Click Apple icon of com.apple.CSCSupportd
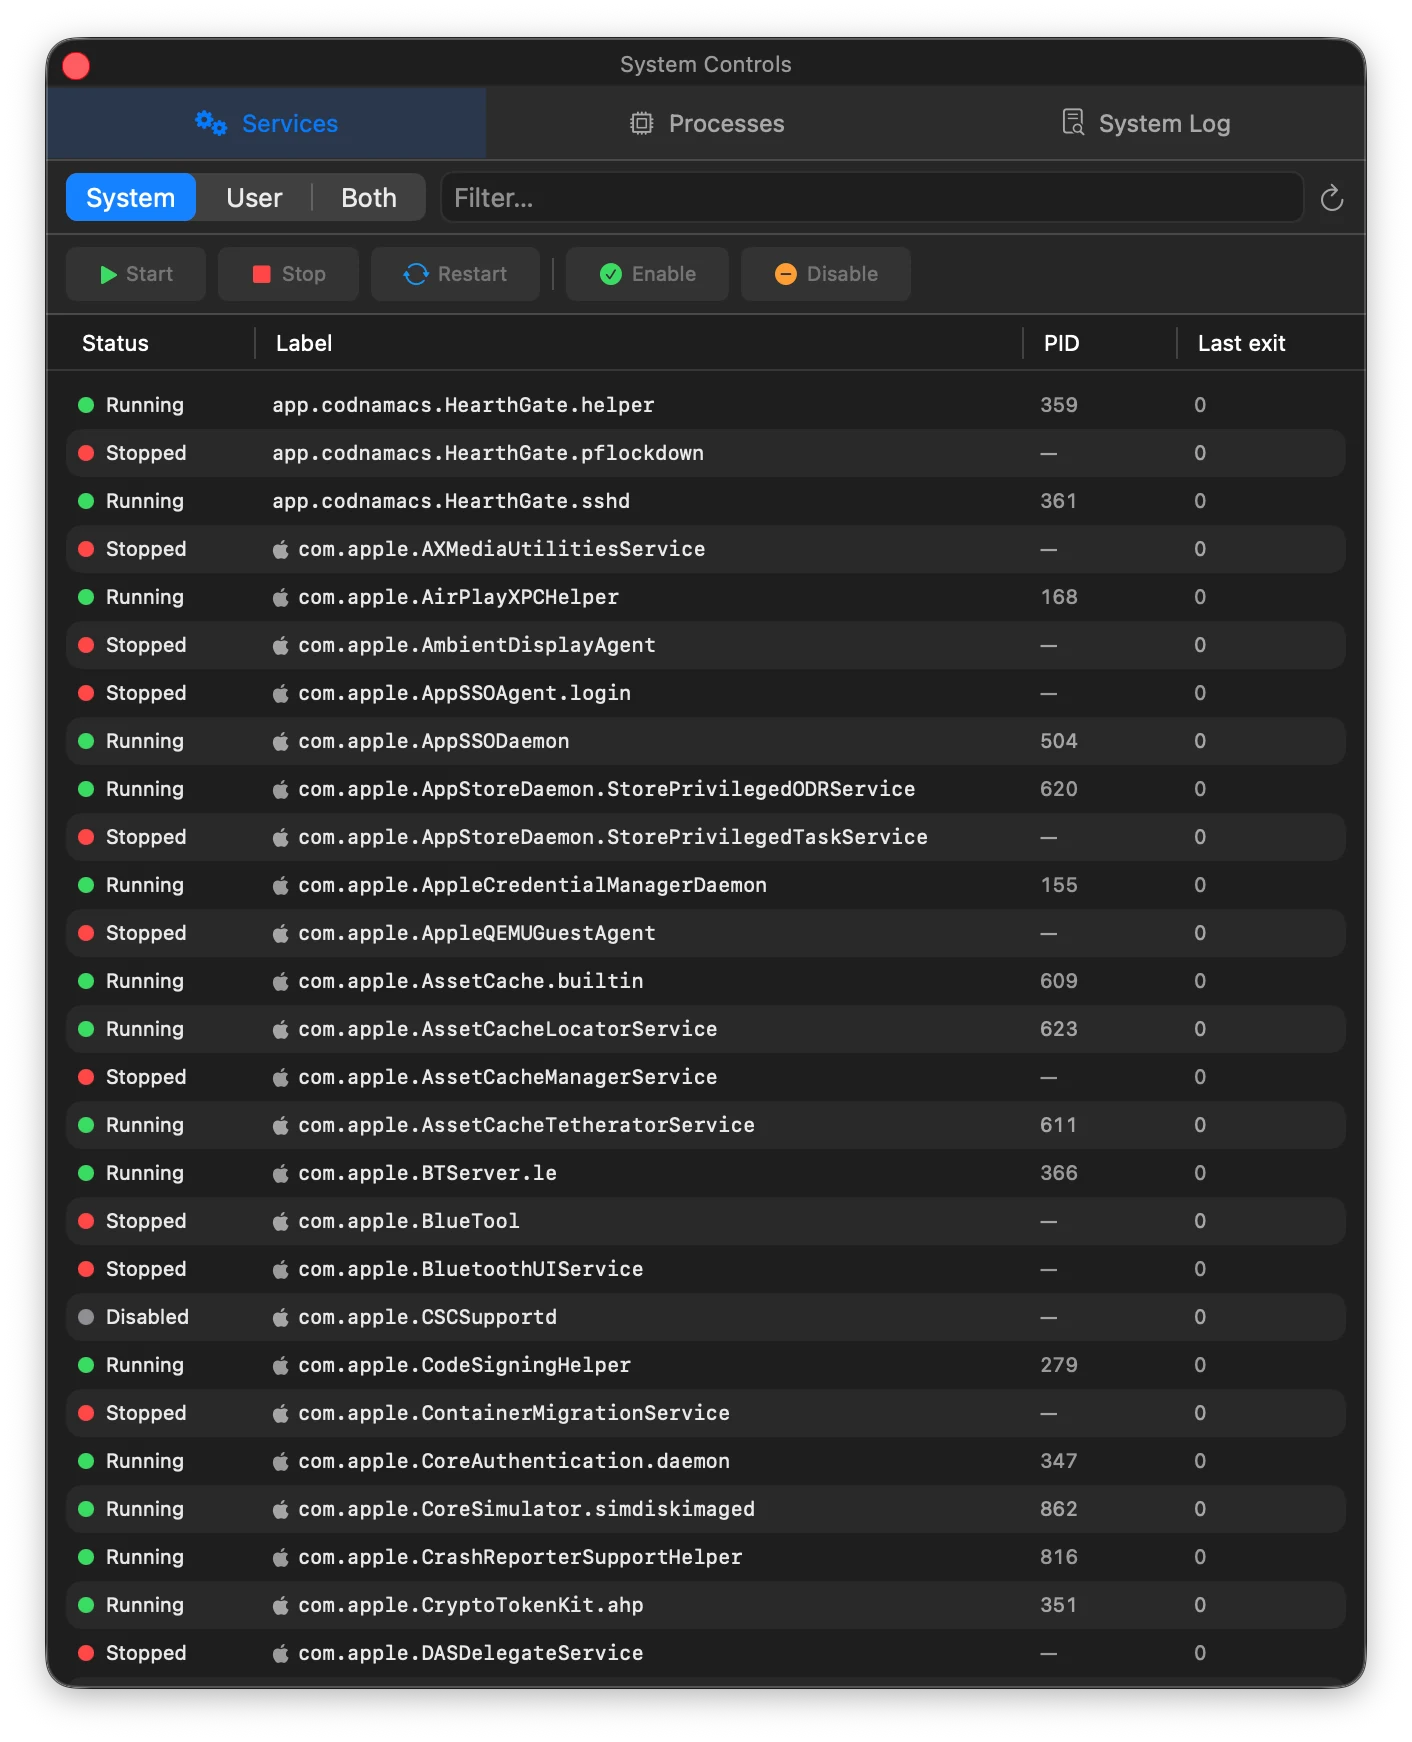Viewport: 1412px width, 1742px height. (x=281, y=1317)
